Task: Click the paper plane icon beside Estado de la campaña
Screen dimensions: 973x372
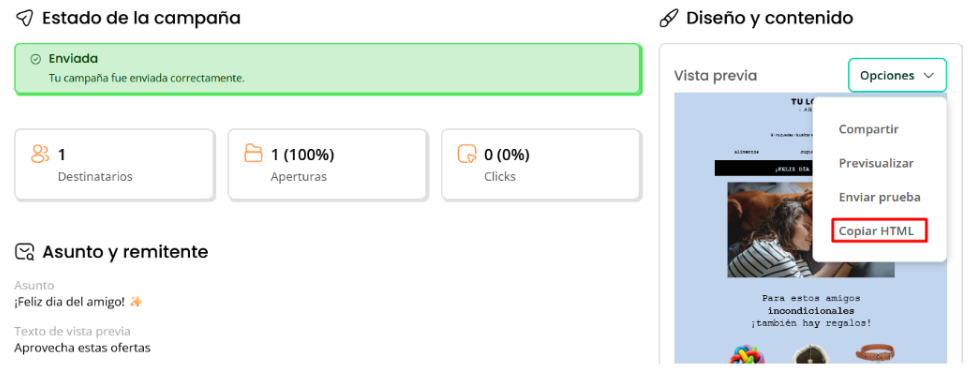Action: [x=24, y=19]
